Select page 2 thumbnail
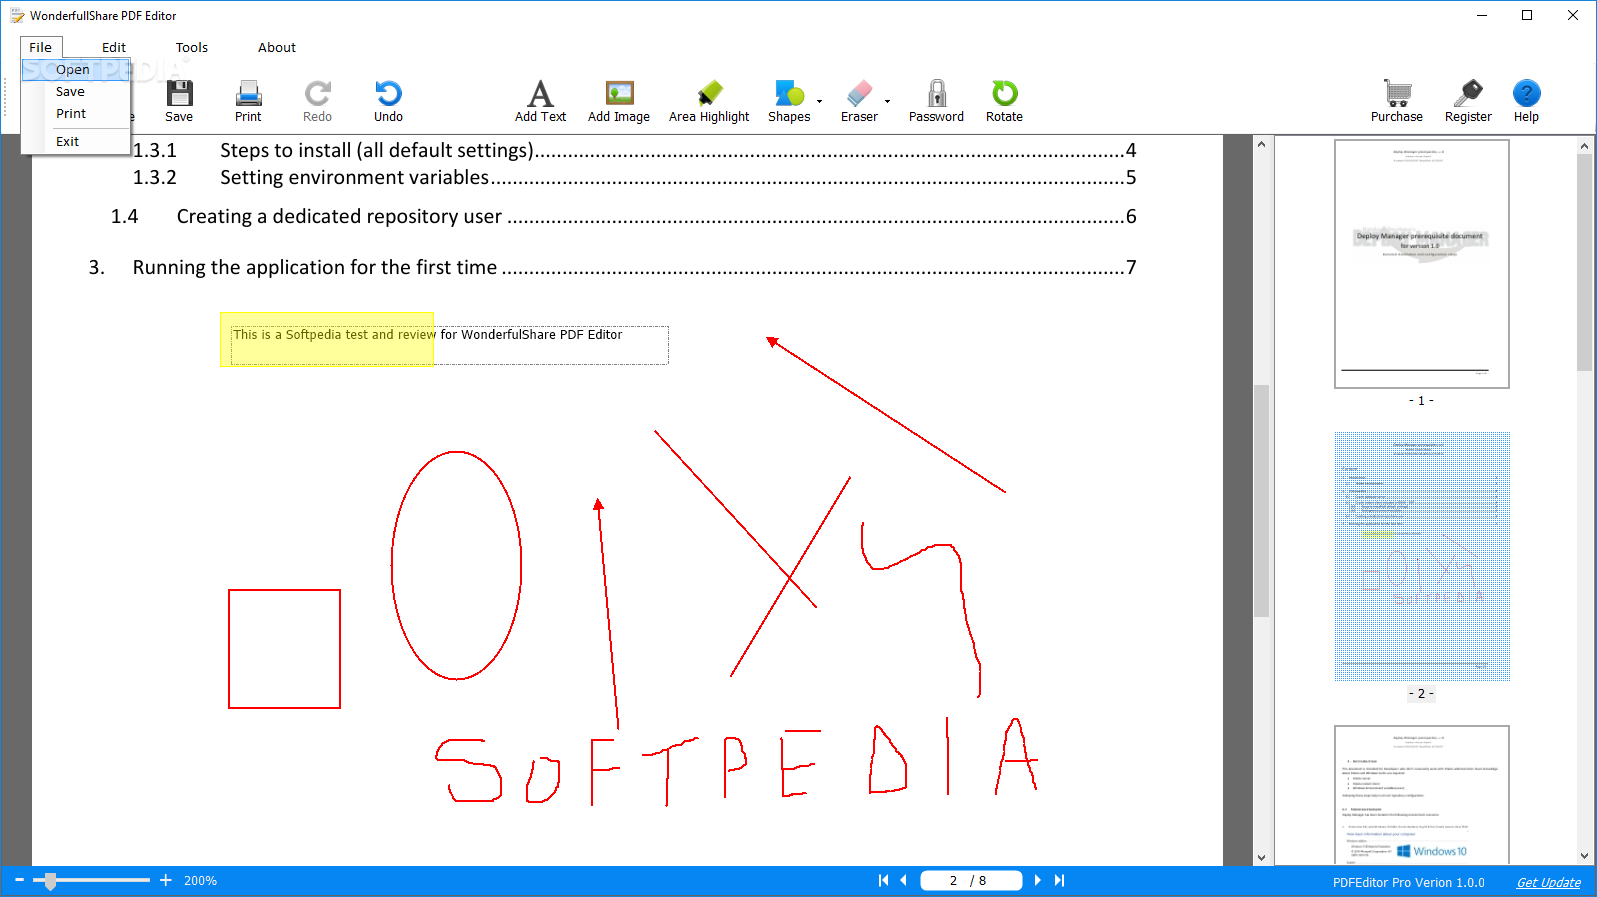The image size is (1597, 897). (x=1421, y=557)
